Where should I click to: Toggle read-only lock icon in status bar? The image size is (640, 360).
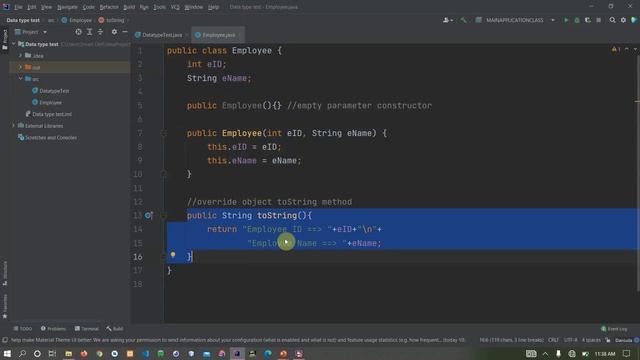point(608,340)
